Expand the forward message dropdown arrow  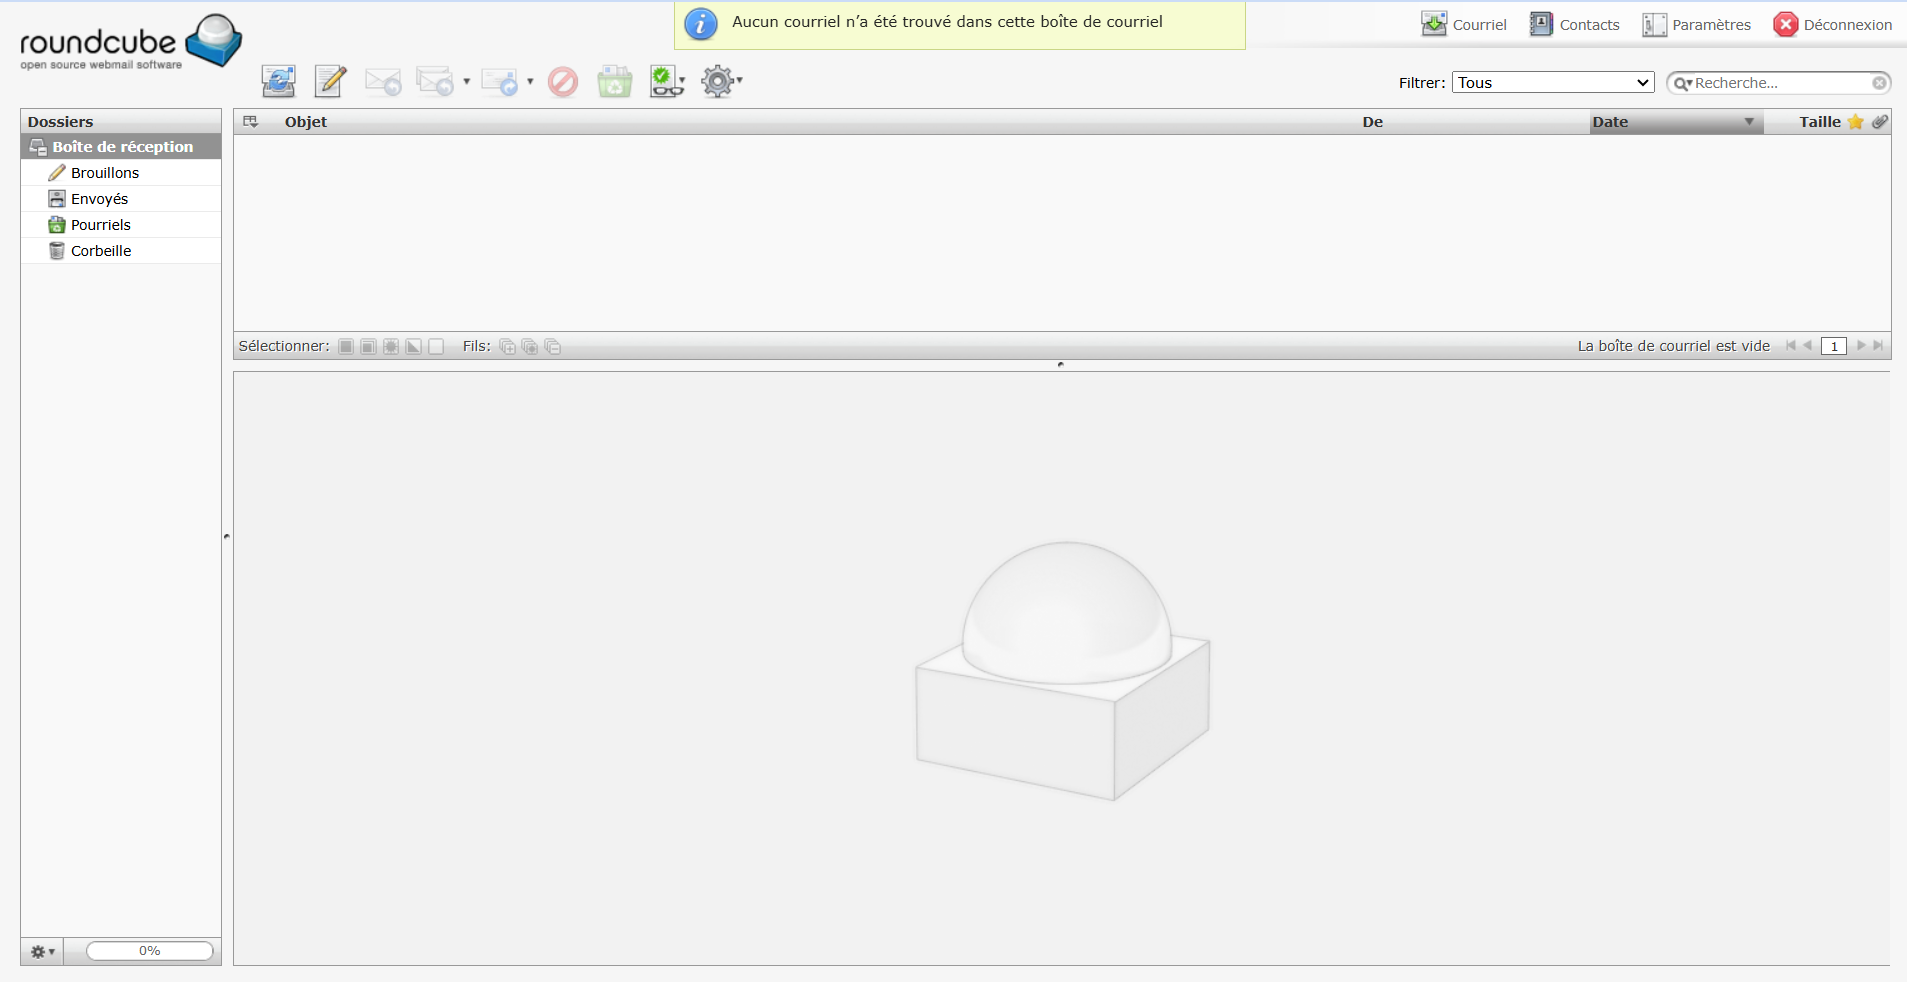click(x=530, y=81)
